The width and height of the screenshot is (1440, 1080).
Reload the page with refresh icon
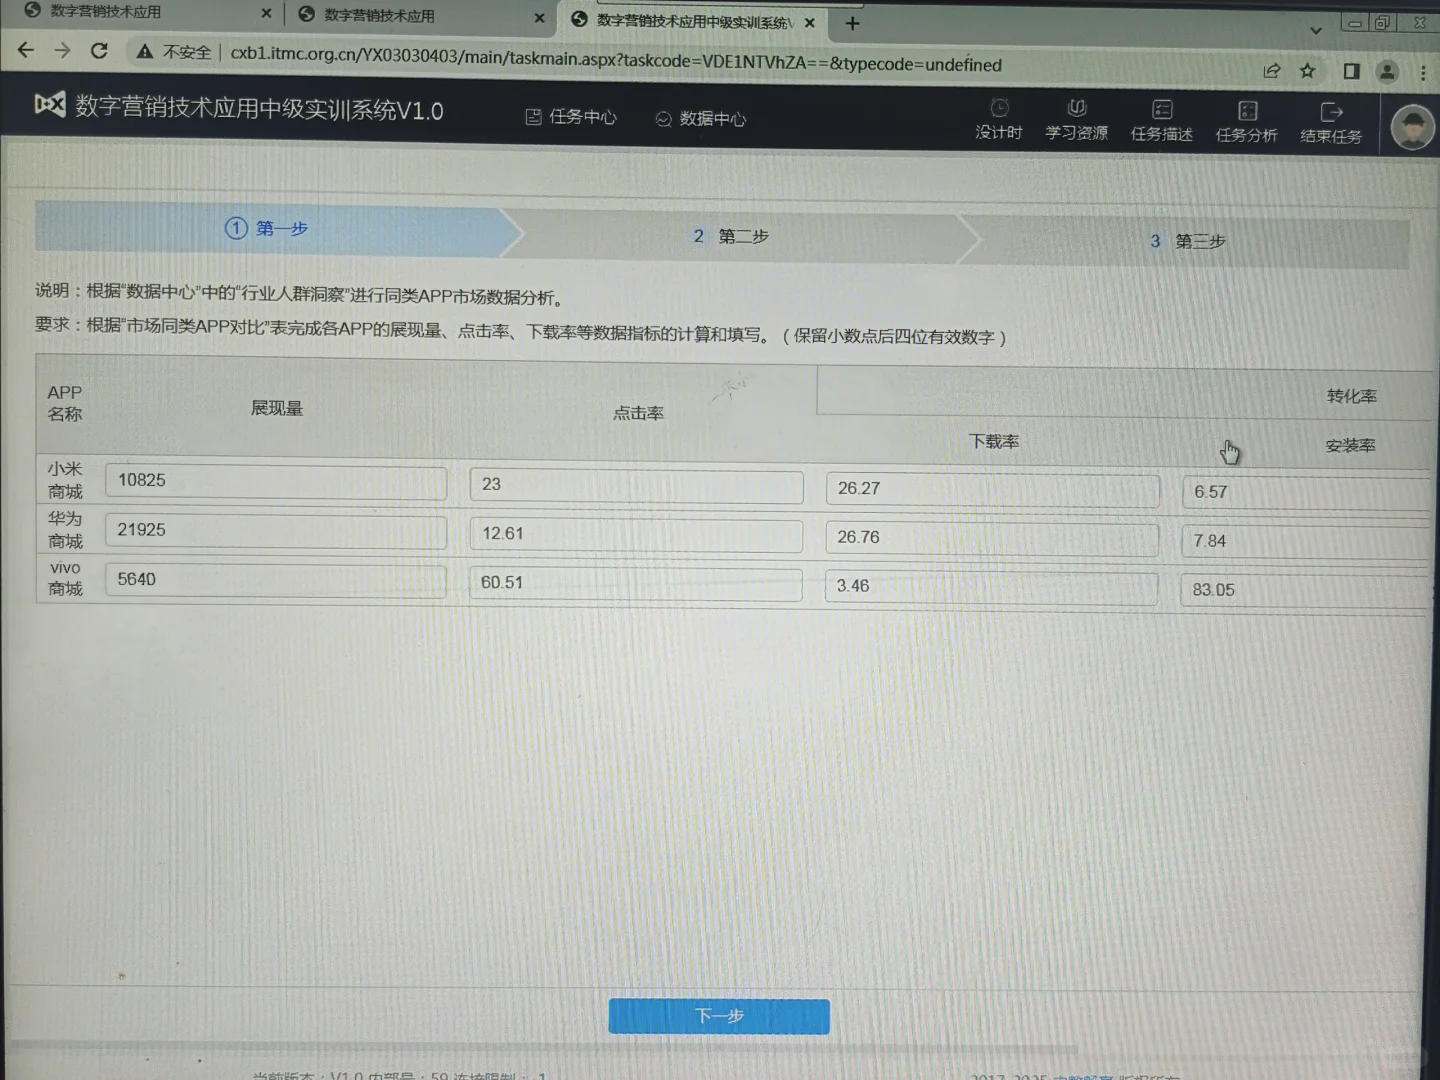point(99,50)
